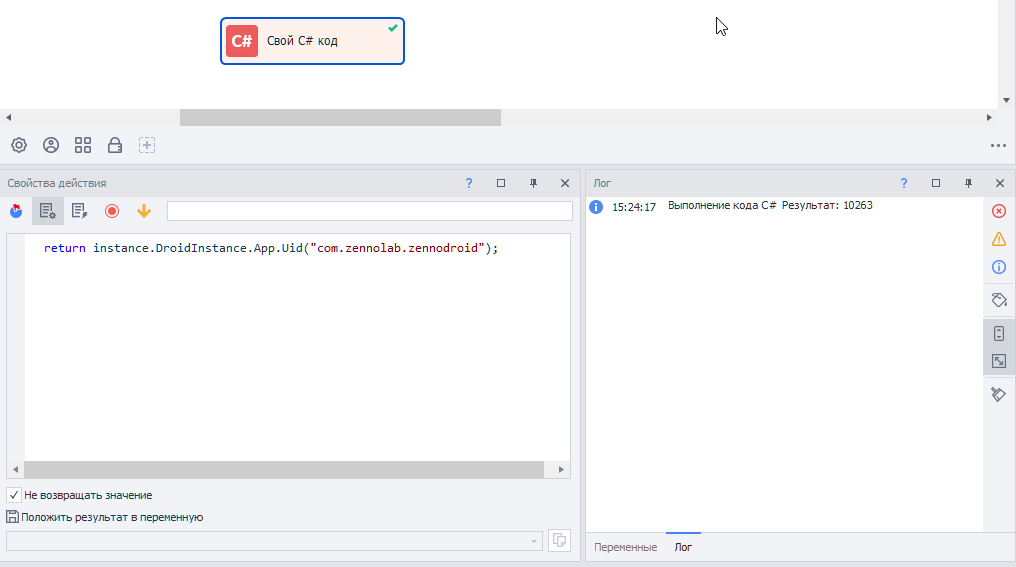
Task: Click the red error filter icon in log
Action: tap(998, 211)
